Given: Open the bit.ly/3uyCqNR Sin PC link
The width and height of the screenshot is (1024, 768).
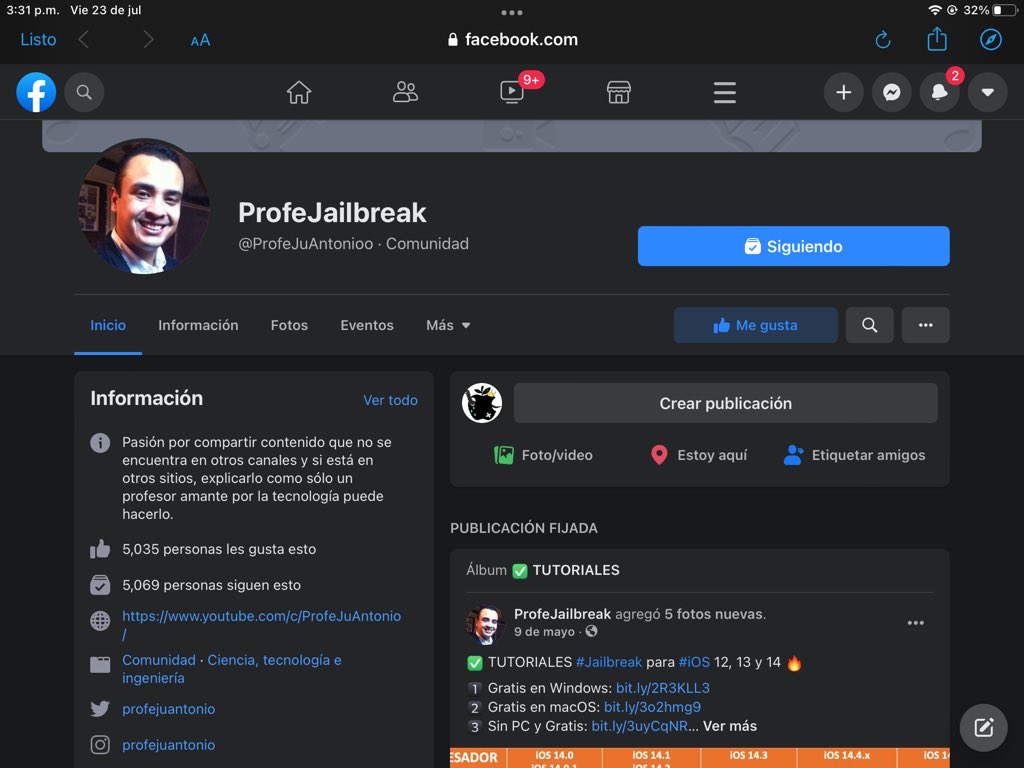Looking at the screenshot, I should click(x=639, y=726).
